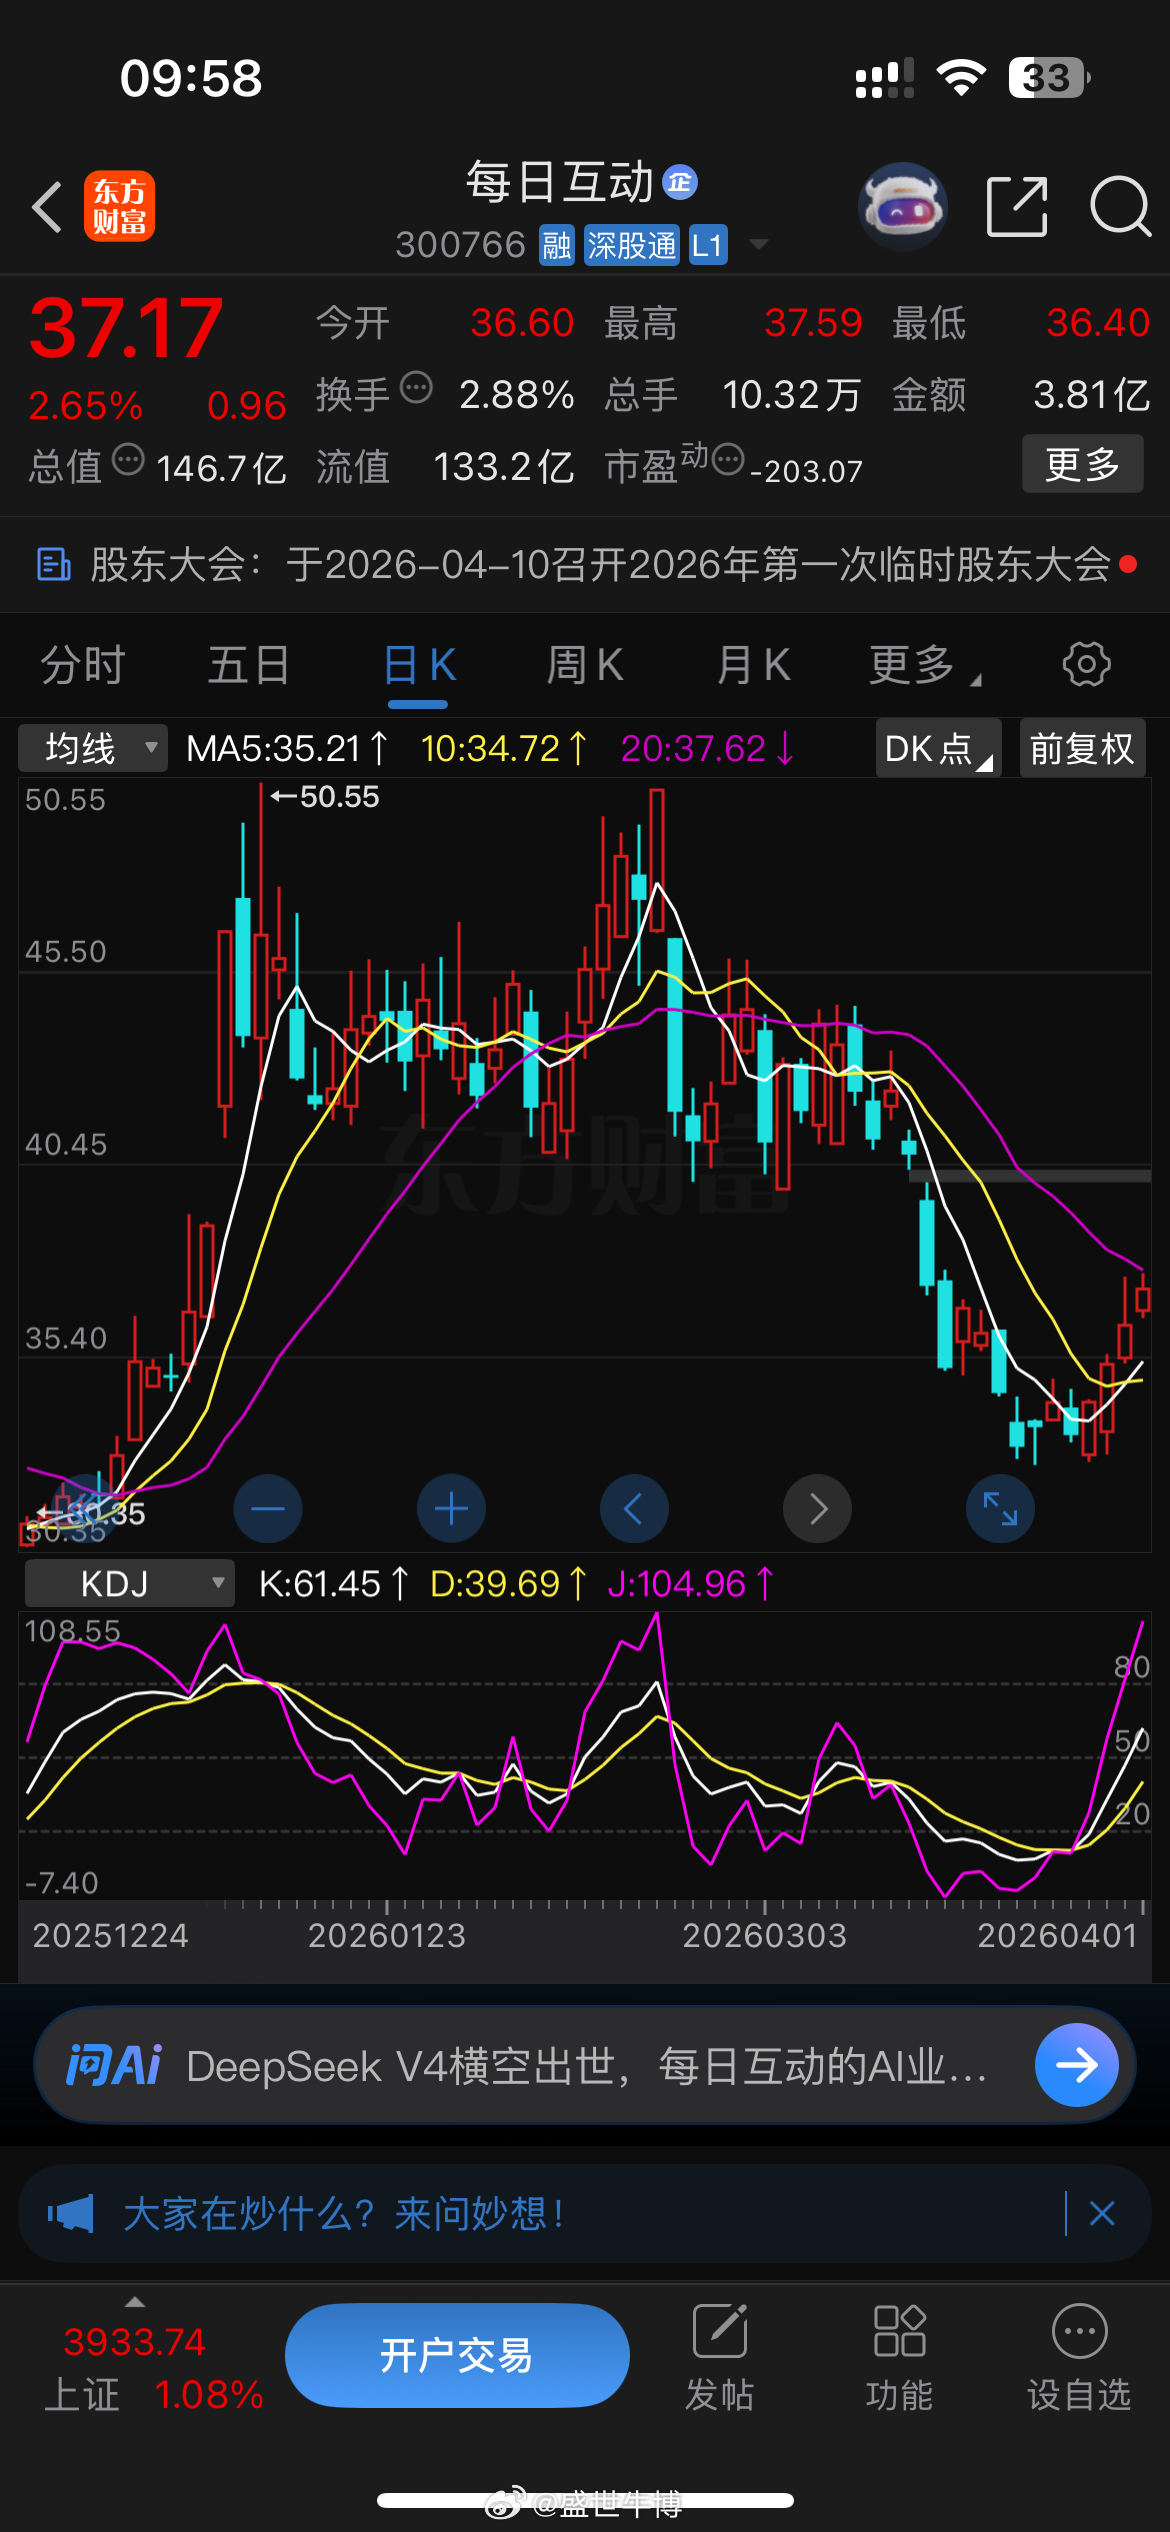
Task: Tap info icon next to 市盈动
Action: (728, 460)
